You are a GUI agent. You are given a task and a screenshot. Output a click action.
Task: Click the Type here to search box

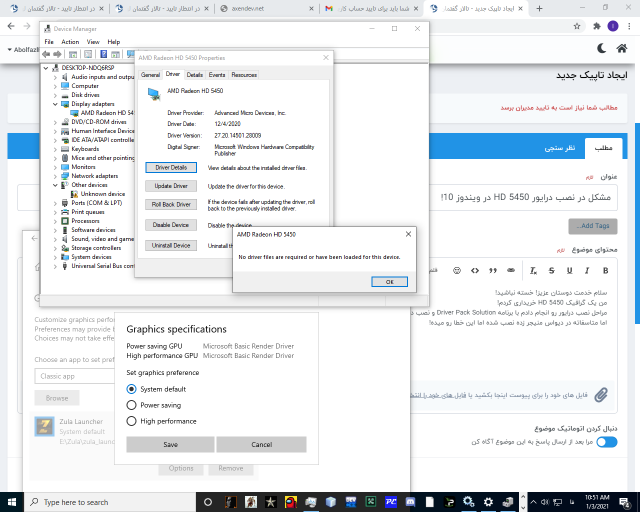110,502
